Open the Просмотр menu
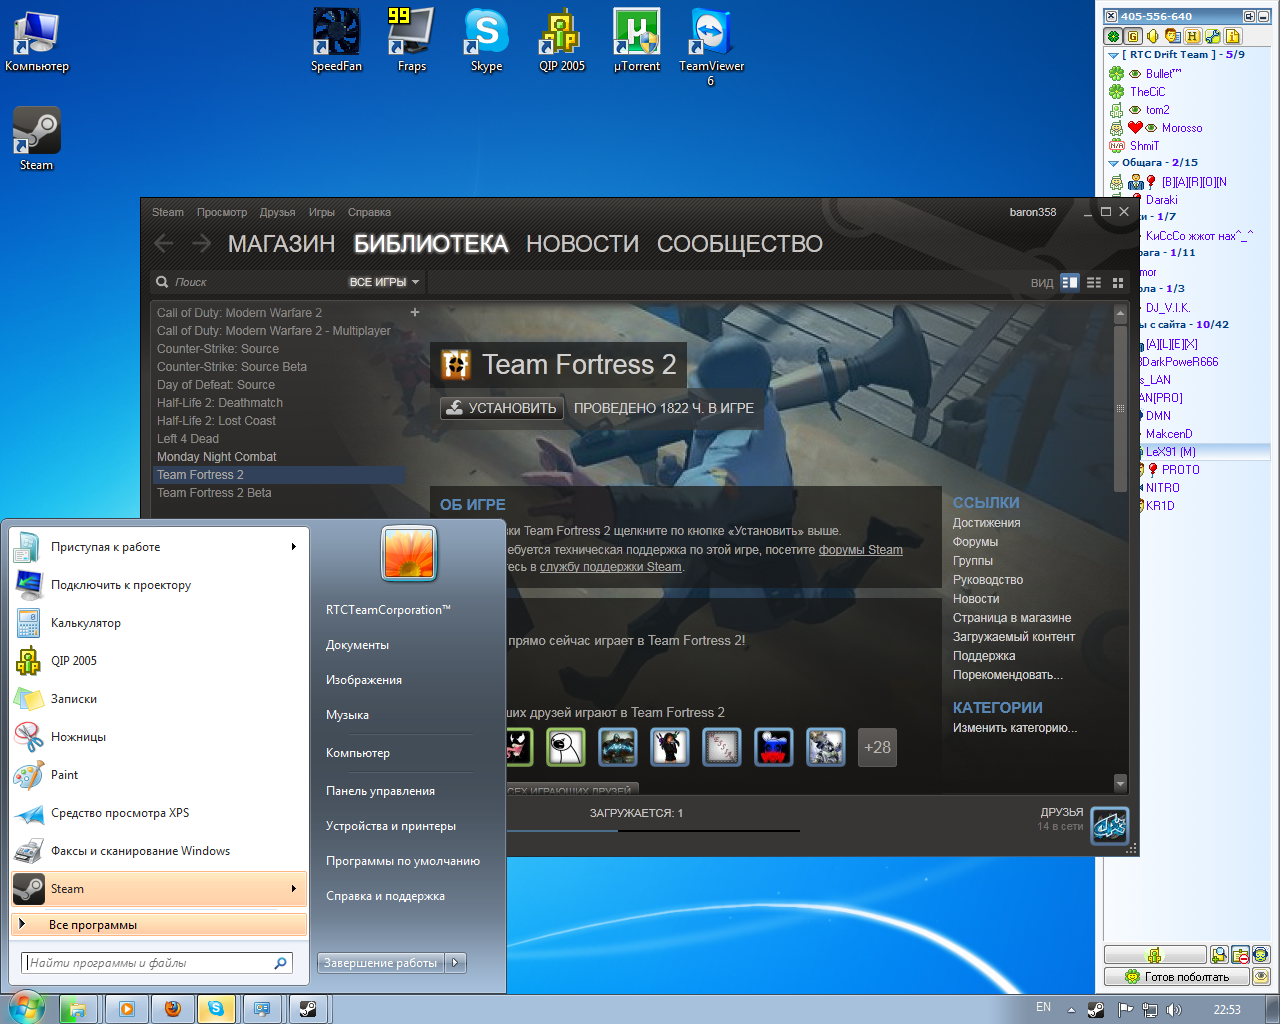1280x1024 pixels. [x=222, y=212]
